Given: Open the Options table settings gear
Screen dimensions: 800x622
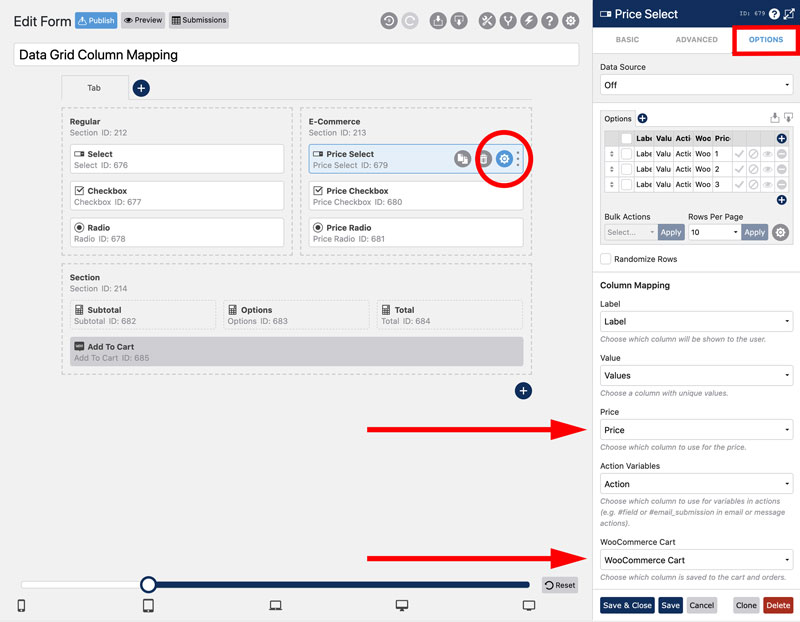Looking at the screenshot, I should 780,232.
